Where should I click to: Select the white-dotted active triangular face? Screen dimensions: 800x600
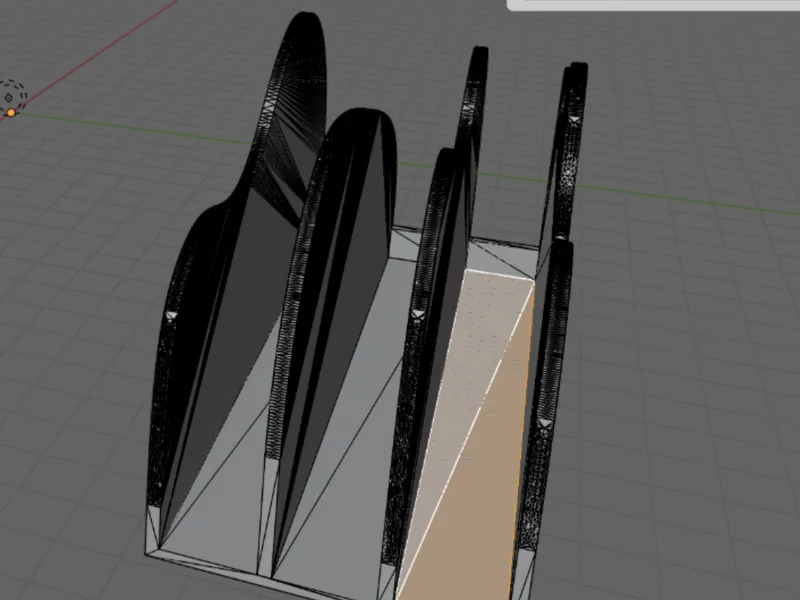(467, 378)
